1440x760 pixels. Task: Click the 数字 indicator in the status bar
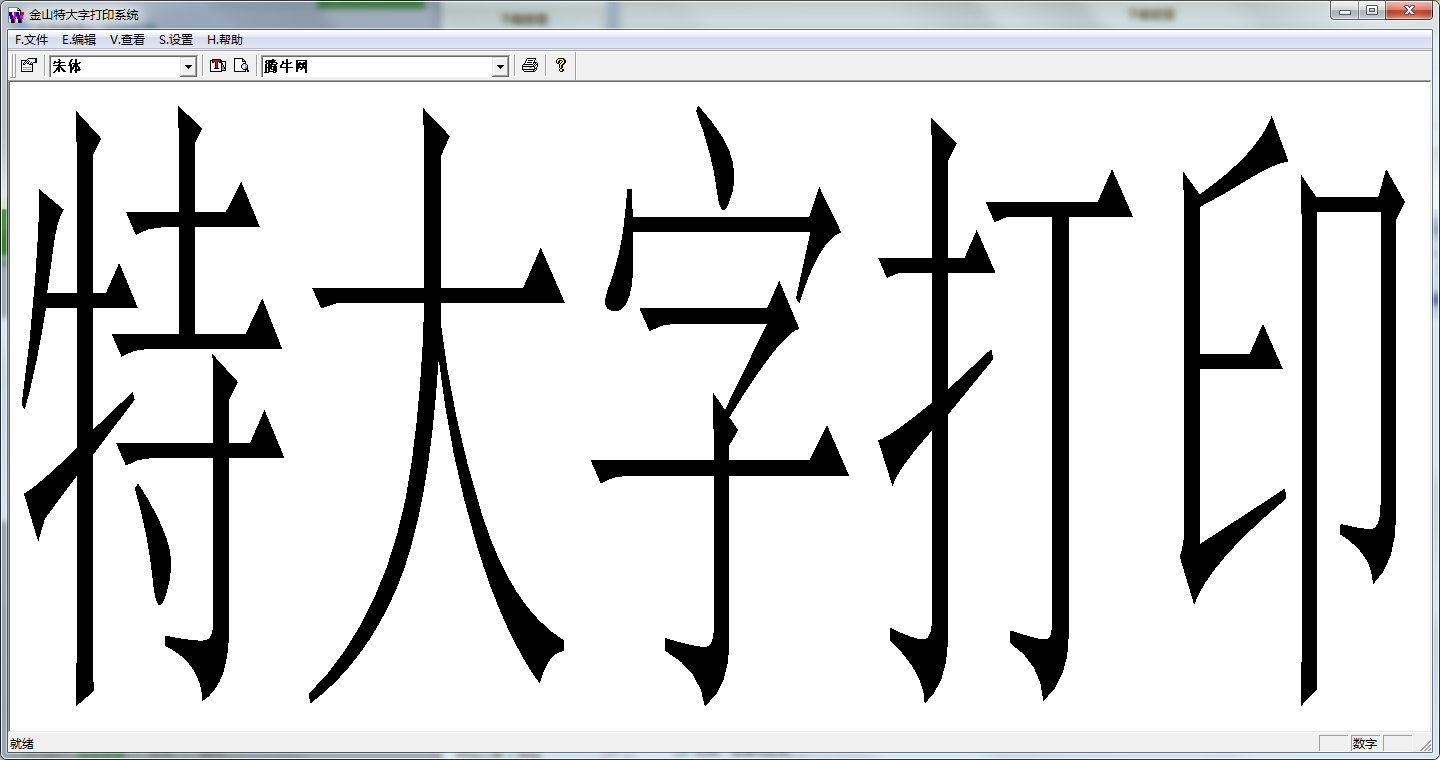point(1364,743)
